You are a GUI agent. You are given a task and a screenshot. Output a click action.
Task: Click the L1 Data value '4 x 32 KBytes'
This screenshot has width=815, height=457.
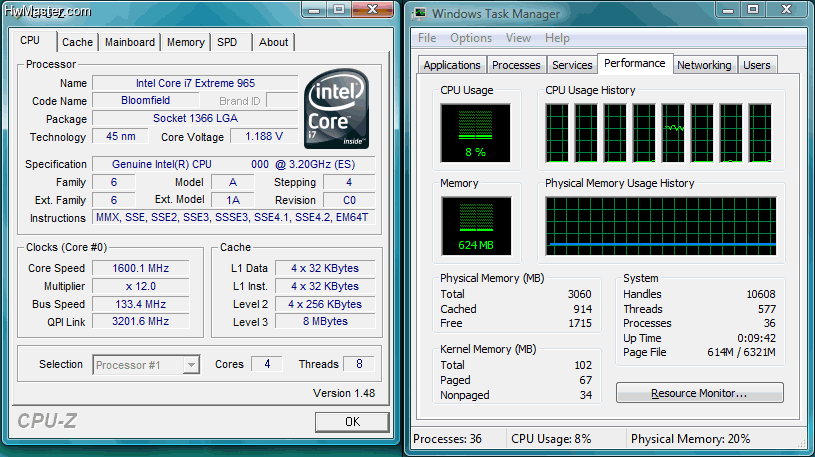pos(325,268)
